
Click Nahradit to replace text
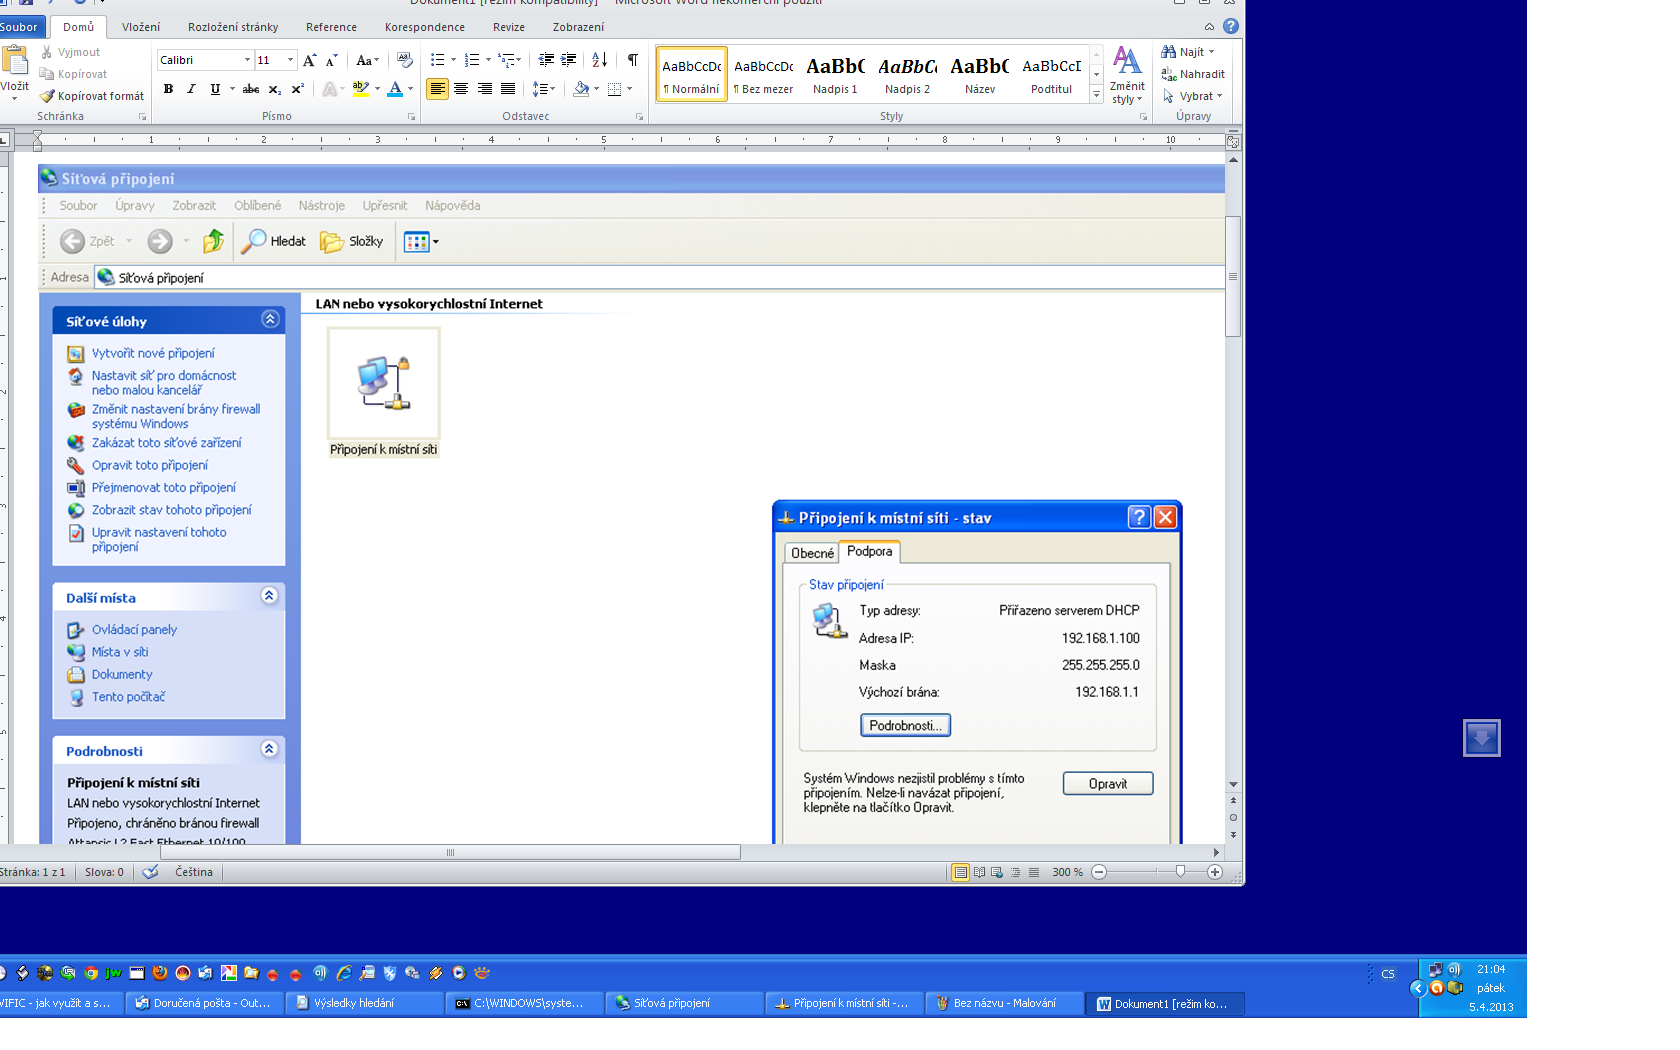click(x=1193, y=74)
